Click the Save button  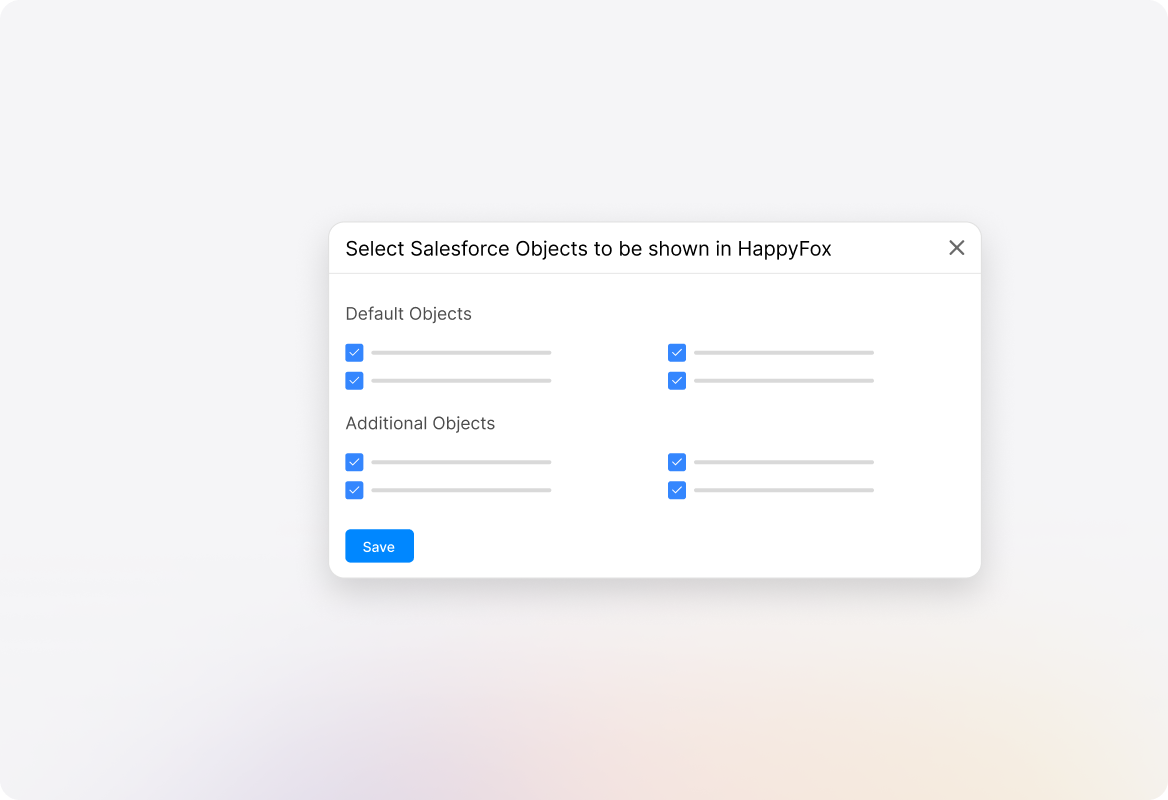click(379, 546)
